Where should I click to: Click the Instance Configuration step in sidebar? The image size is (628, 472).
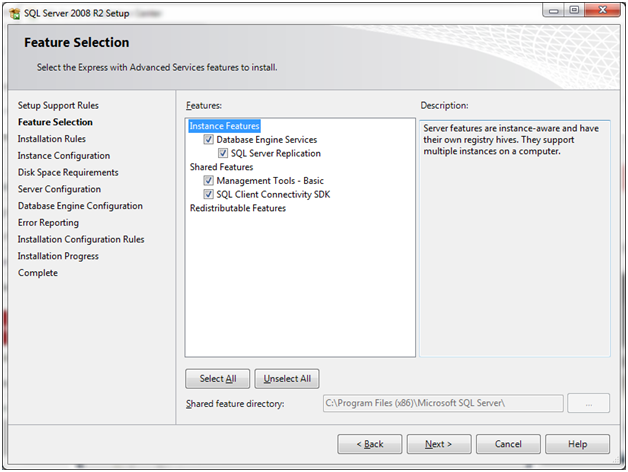coord(64,155)
